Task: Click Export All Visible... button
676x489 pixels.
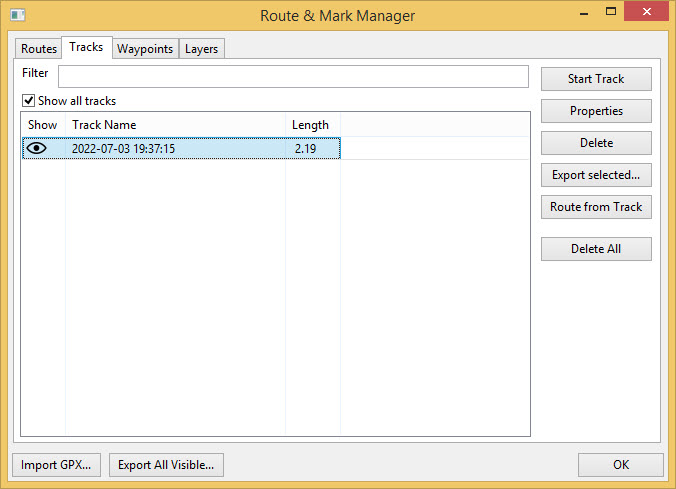Action: click(166, 465)
